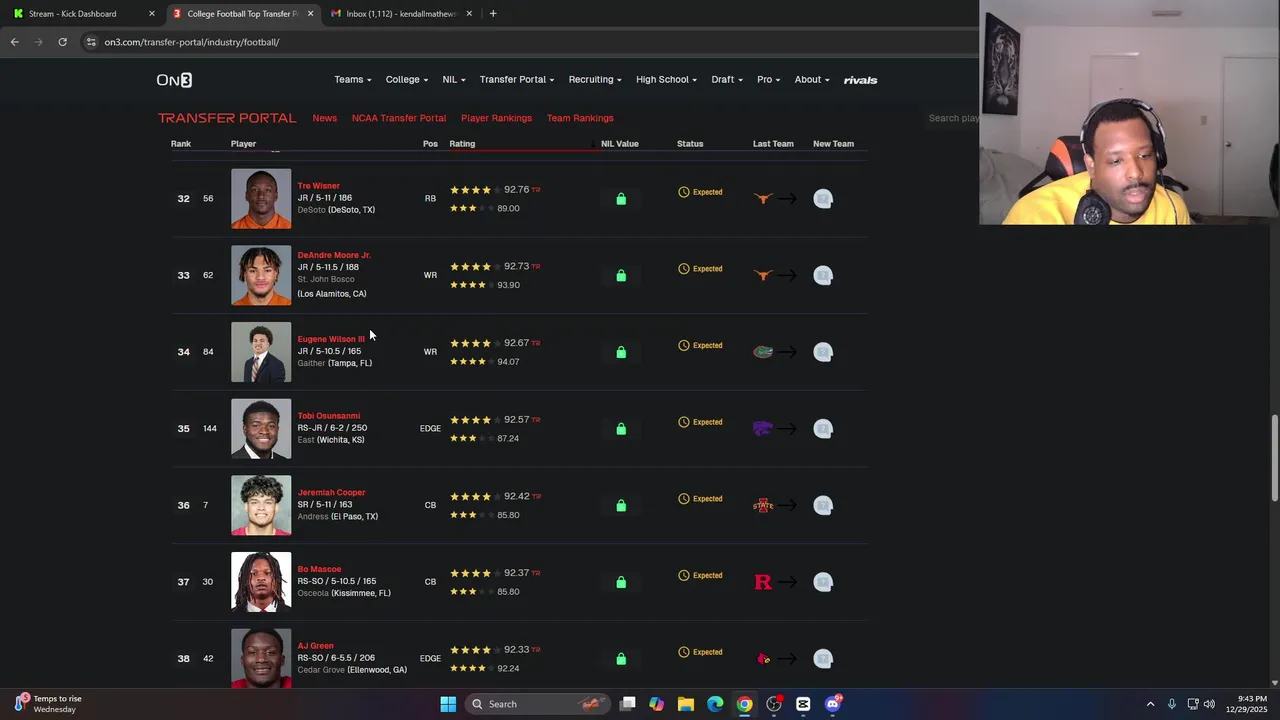
Task: Click the Search players input field
Action: click(x=952, y=118)
